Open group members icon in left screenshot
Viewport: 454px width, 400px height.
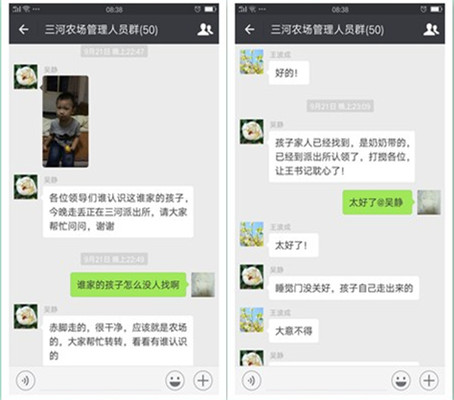(205, 30)
